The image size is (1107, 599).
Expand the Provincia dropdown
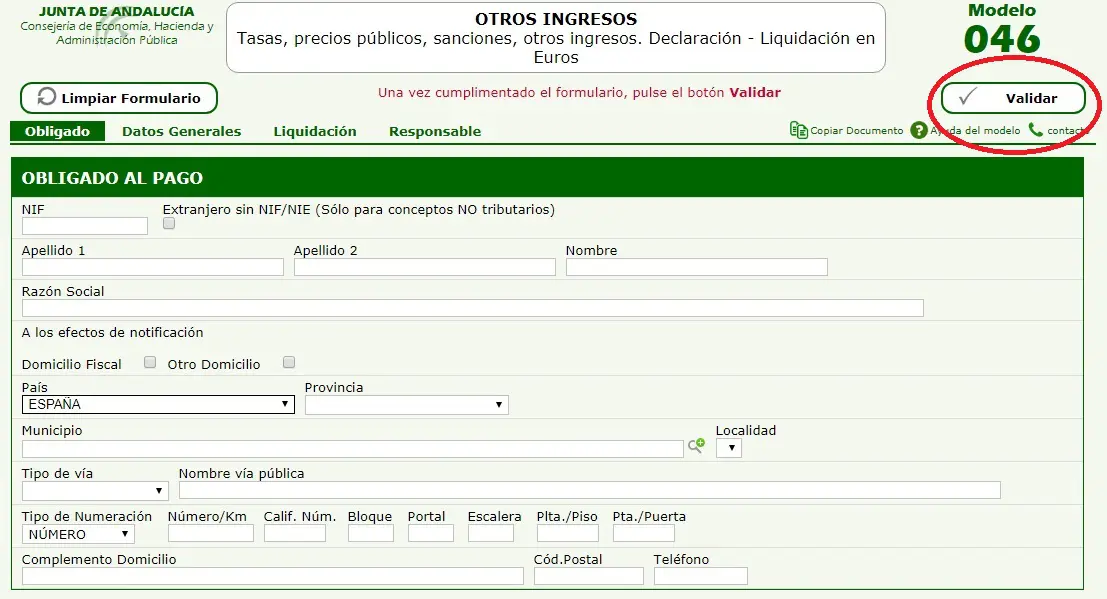[406, 405]
